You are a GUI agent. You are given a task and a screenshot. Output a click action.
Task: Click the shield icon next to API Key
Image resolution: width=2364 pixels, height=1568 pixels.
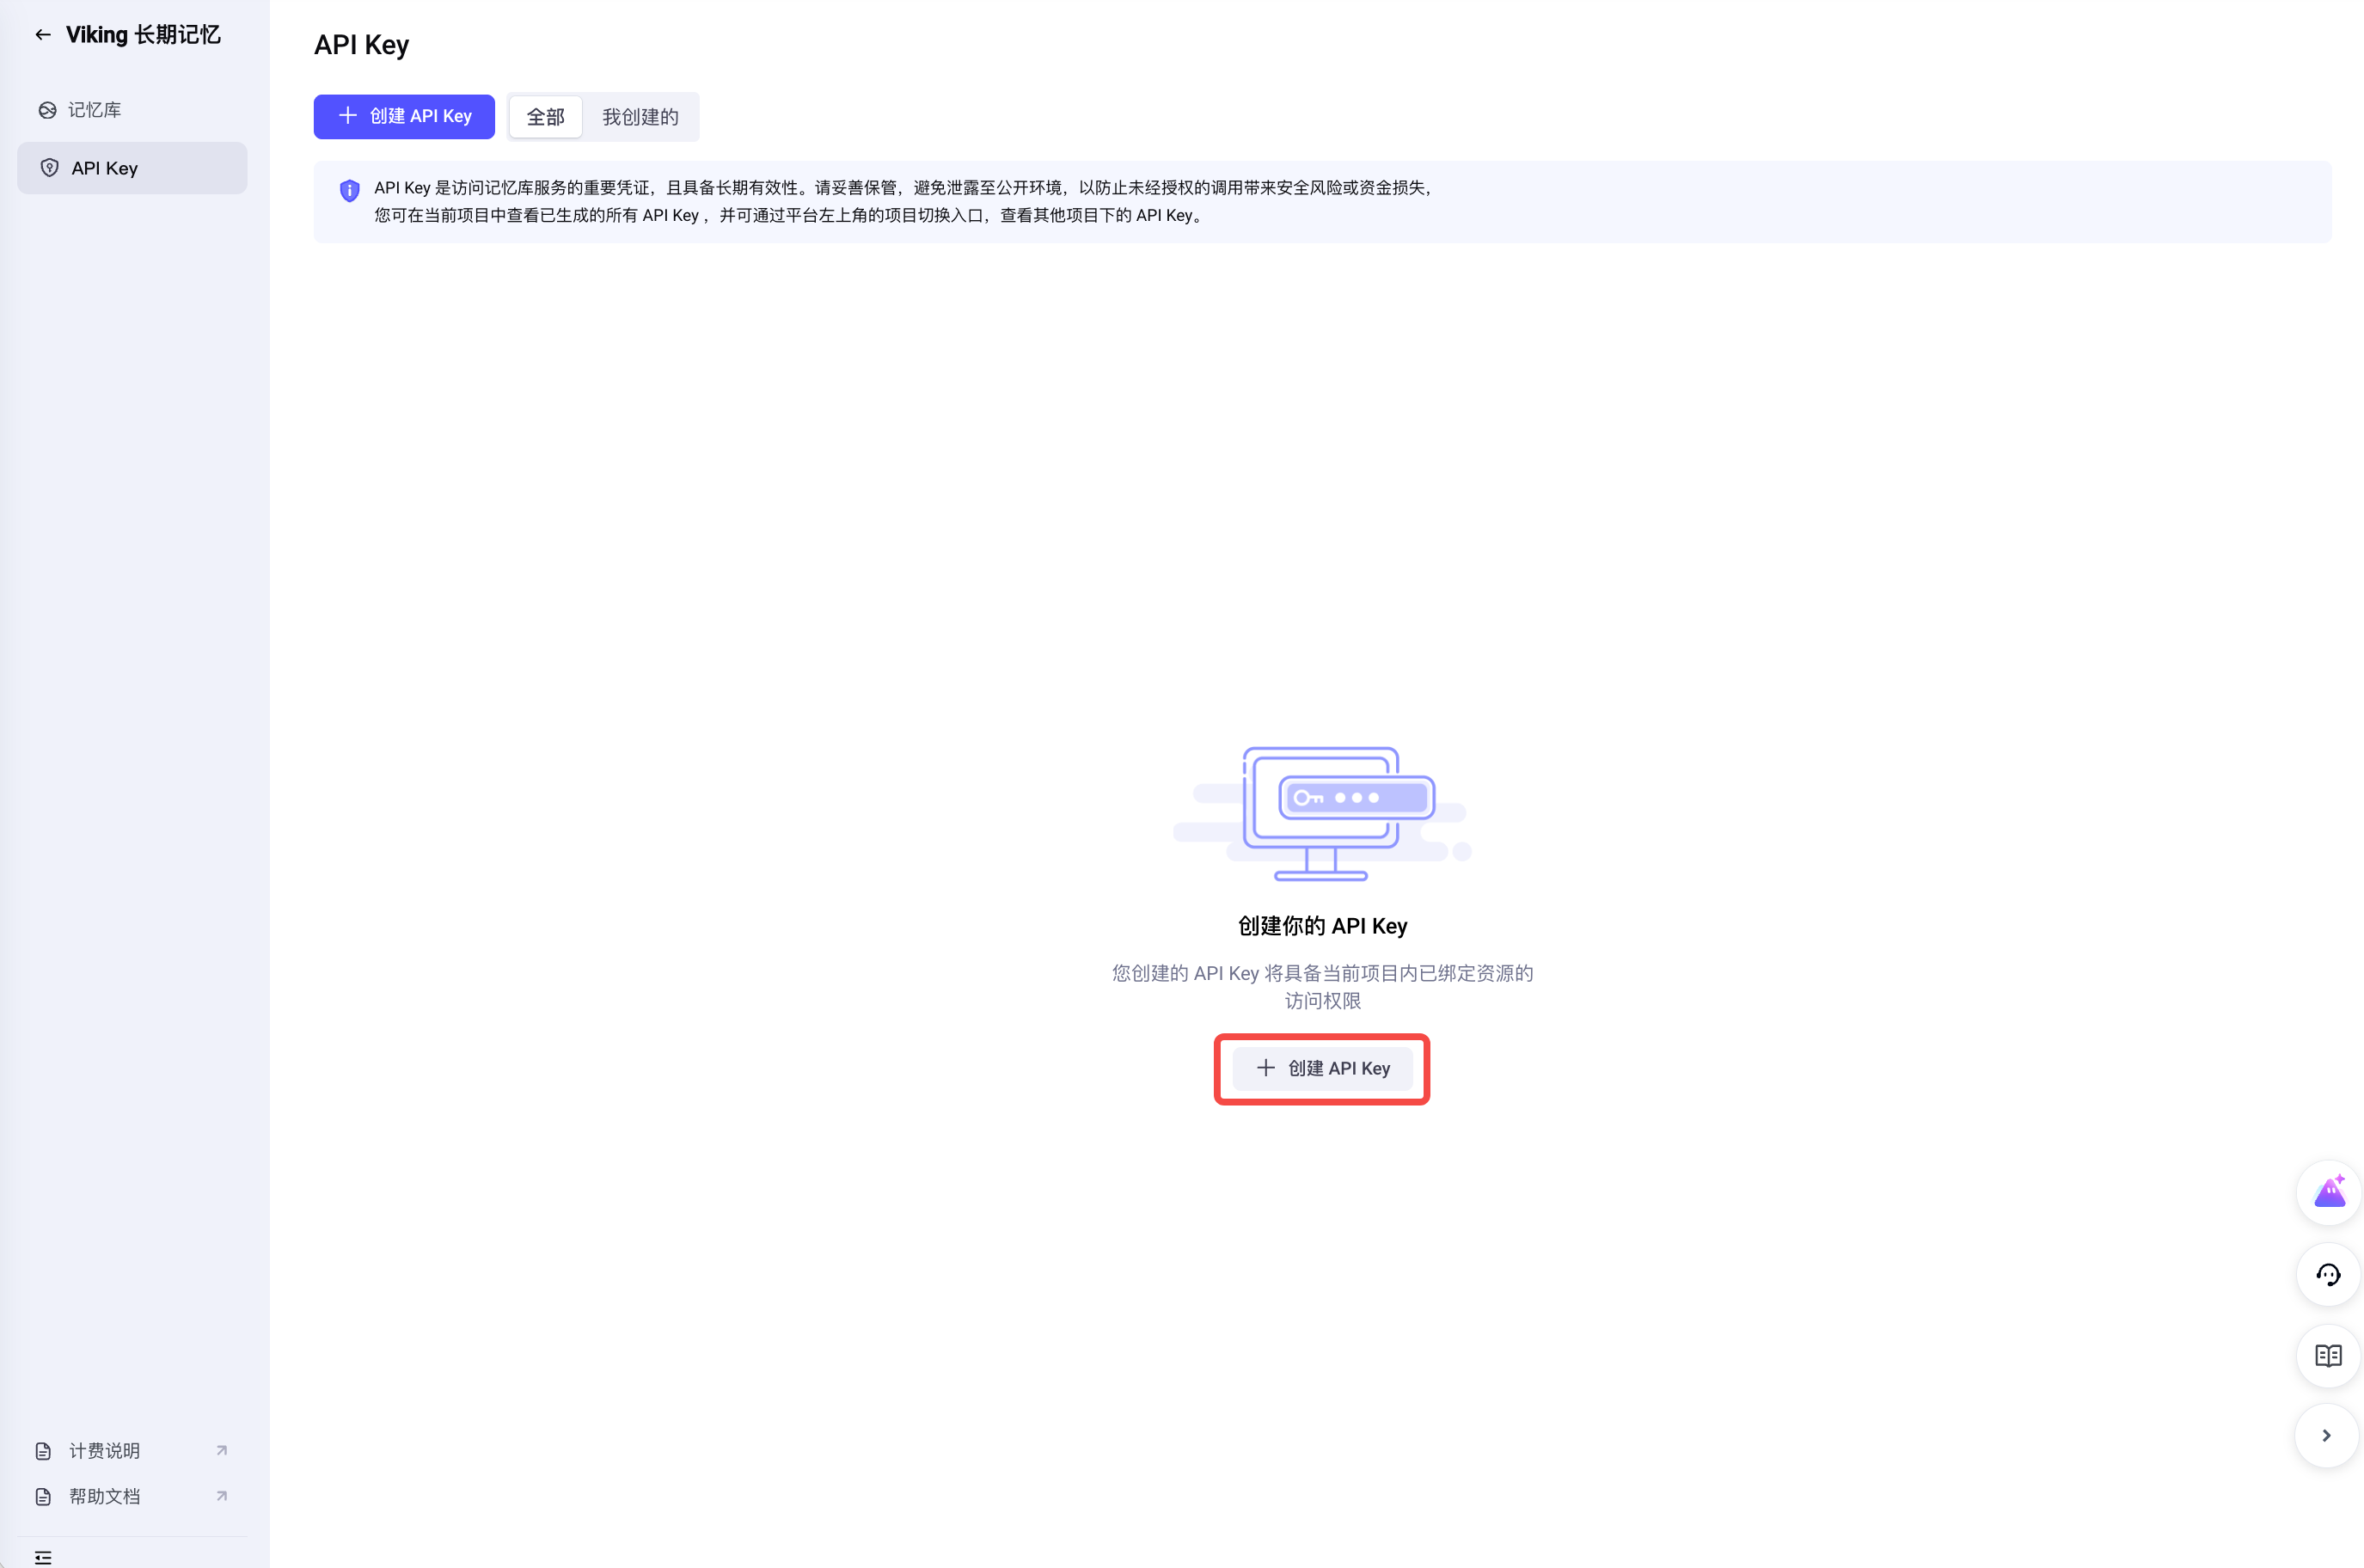(49, 168)
